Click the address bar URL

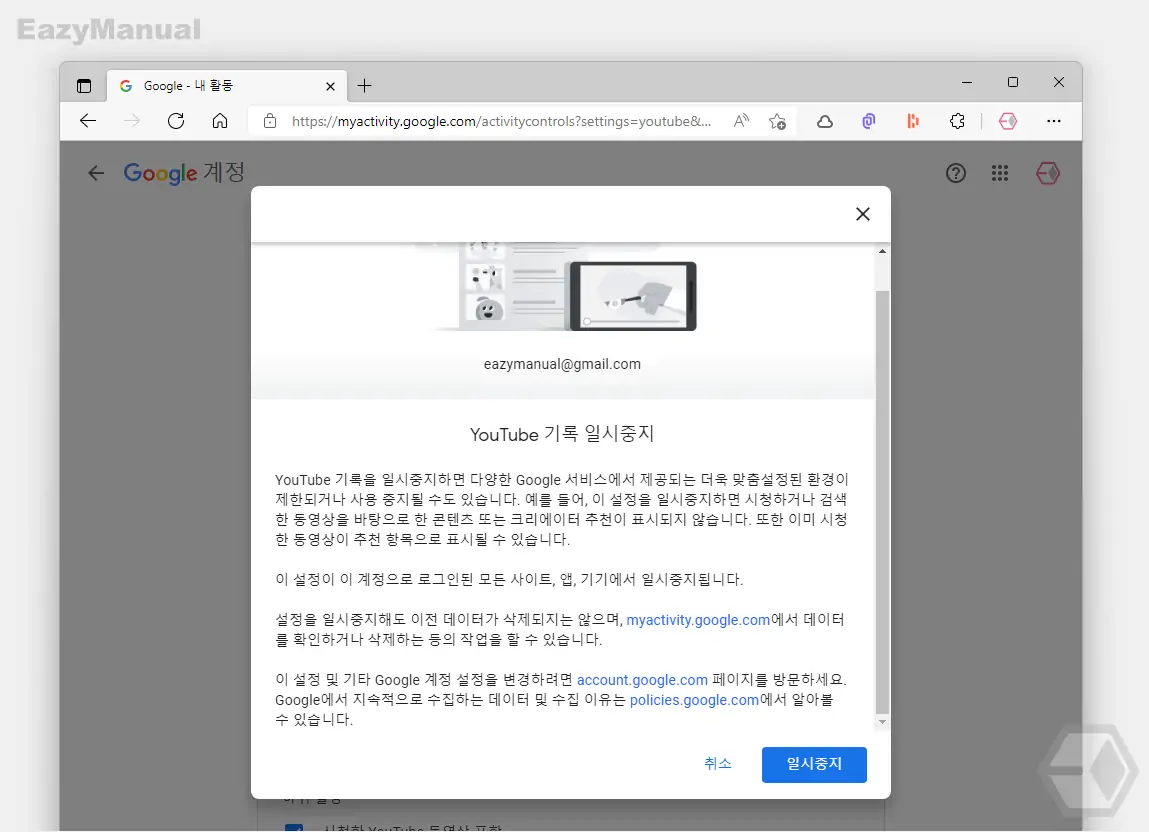[x=501, y=121]
